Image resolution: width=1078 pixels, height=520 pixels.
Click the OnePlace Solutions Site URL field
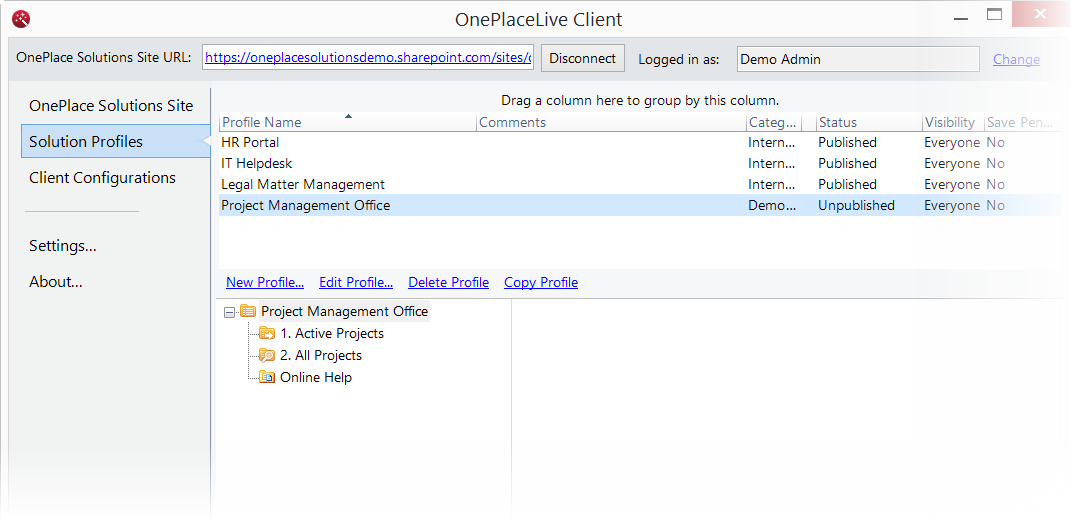point(368,58)
